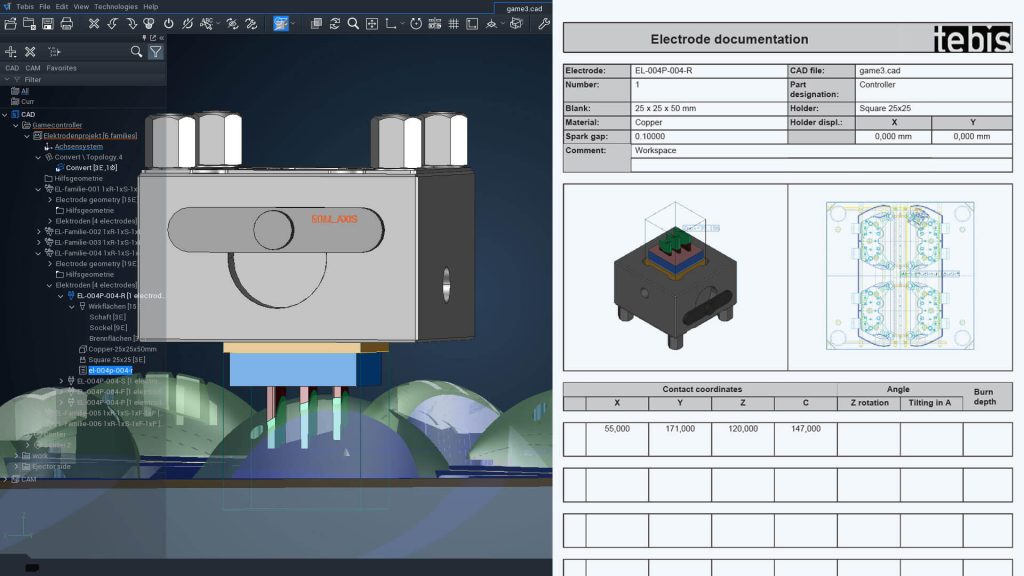1024x576 pixels.
Task: Click the Achsensystem link in the tree
Action: point(78,146)
